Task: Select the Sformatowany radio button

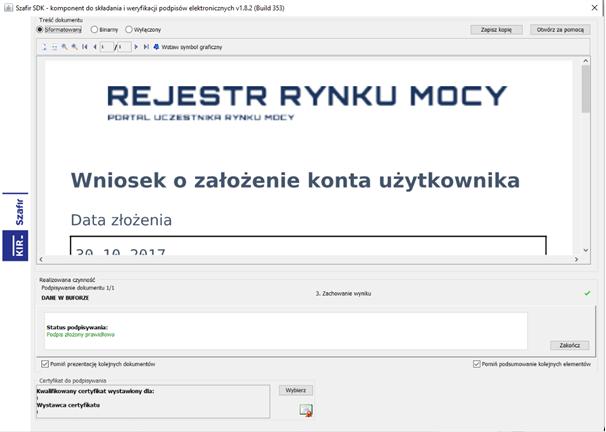Action: [39, 30]
